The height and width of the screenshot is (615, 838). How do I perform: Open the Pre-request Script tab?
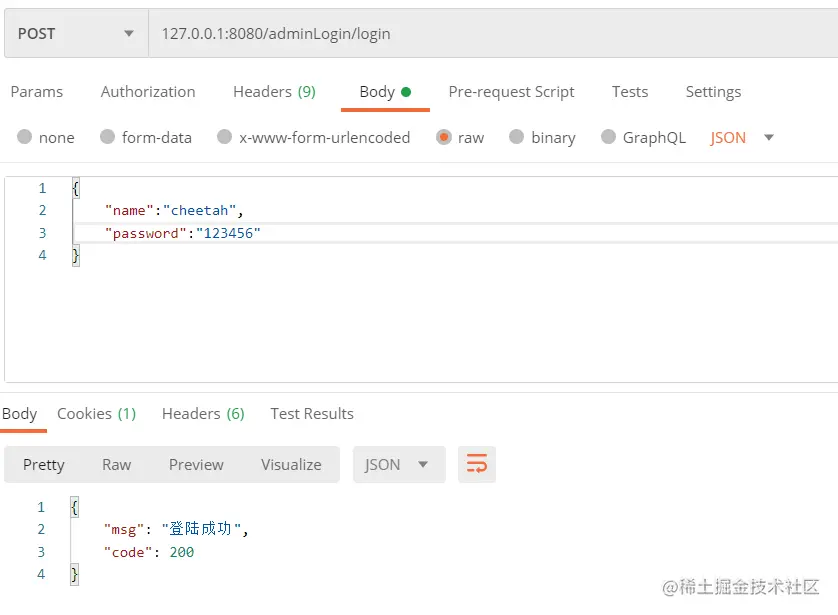pyautogui.click(x=511, y=92)
